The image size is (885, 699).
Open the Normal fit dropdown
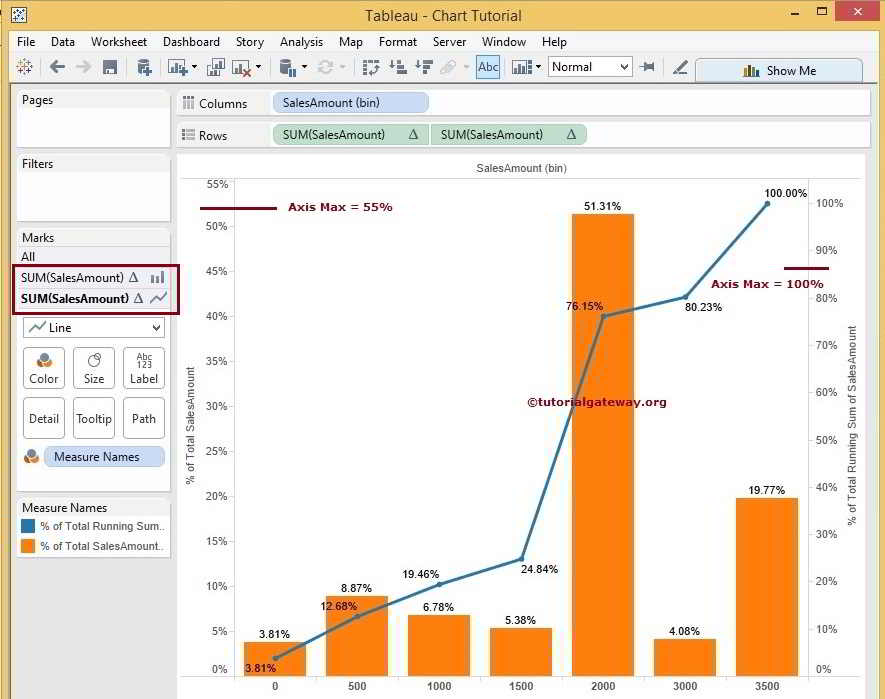(589, 66)
